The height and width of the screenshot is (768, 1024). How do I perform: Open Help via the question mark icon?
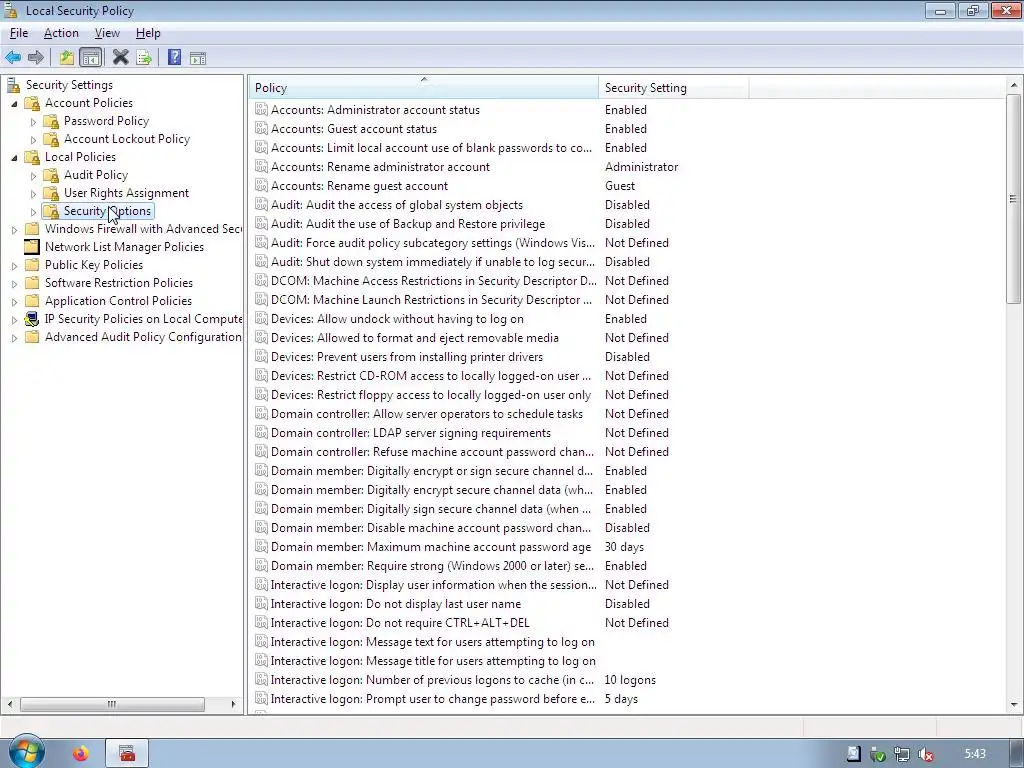(x=174, y=57)
